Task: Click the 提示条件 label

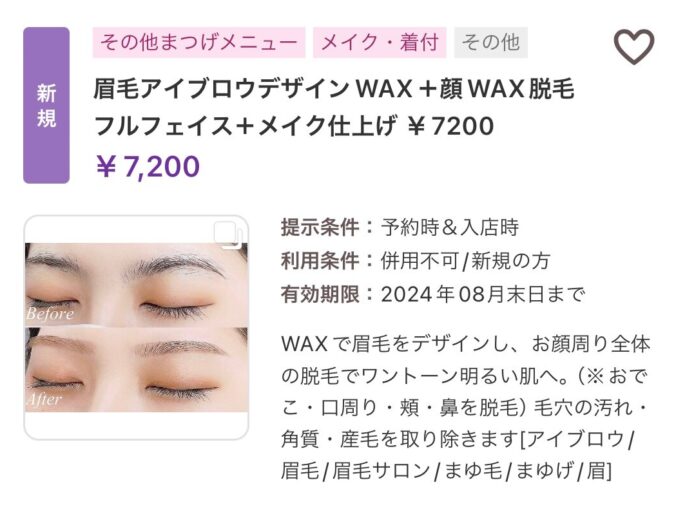Action: [320, 227]
